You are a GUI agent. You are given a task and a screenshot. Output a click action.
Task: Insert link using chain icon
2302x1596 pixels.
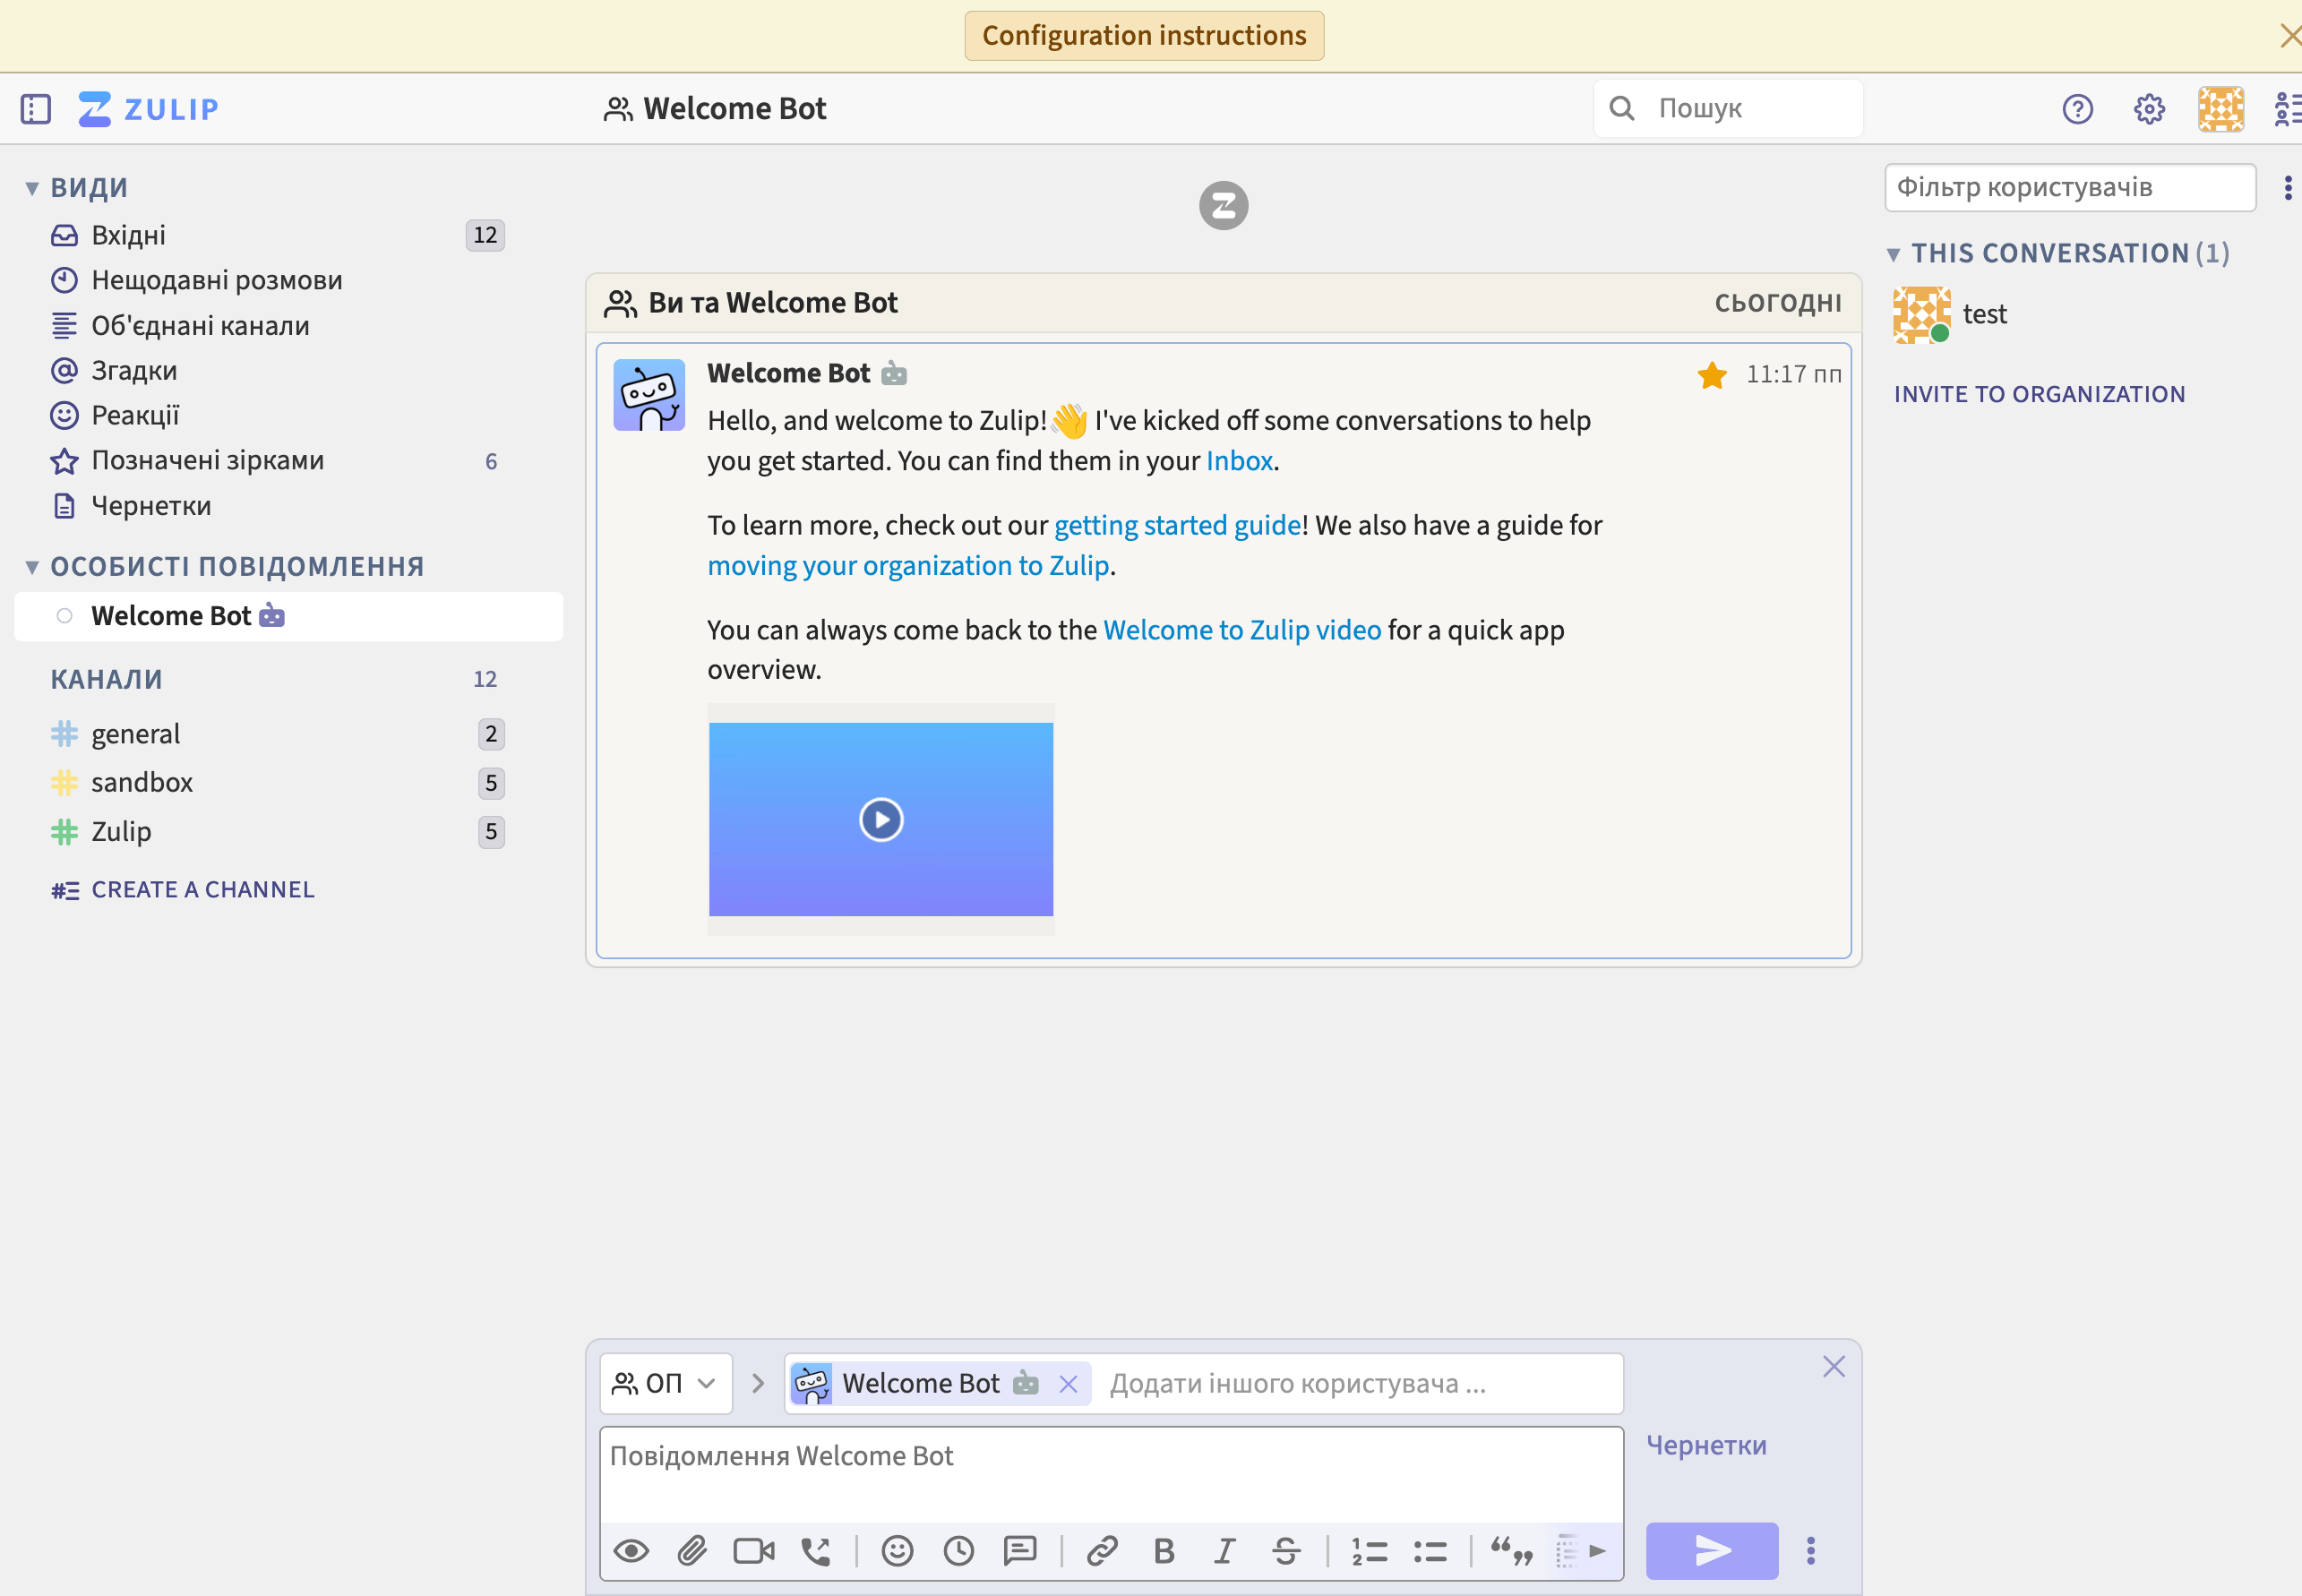1102,1551
